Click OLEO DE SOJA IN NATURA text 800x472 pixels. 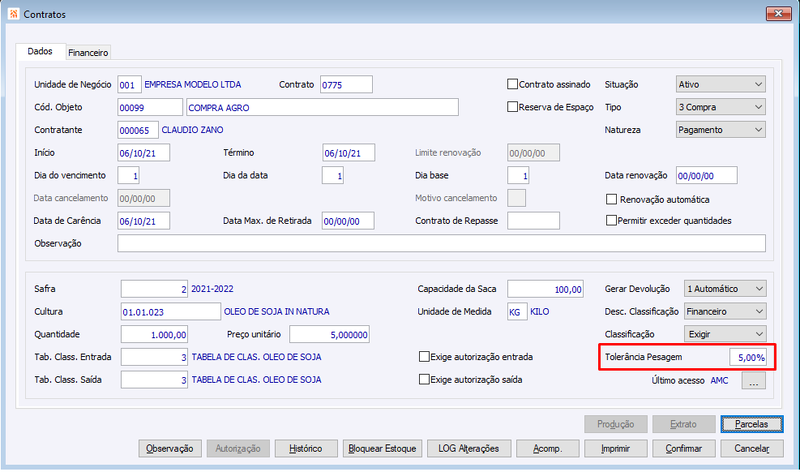pyautogui.click(x=277, y=311)
